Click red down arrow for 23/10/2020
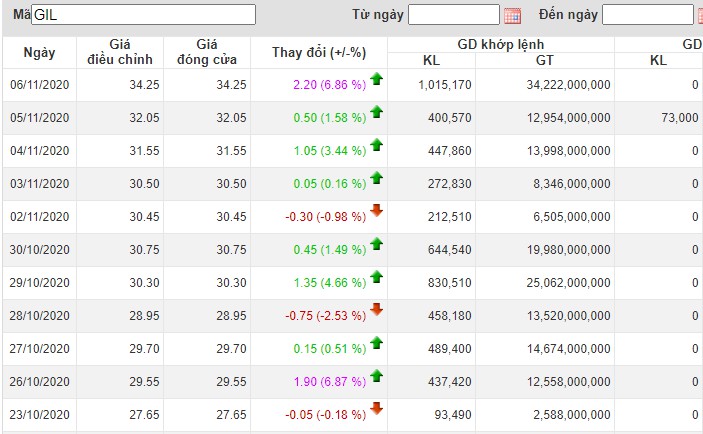 pyautogui.click(x=376, y=408)
